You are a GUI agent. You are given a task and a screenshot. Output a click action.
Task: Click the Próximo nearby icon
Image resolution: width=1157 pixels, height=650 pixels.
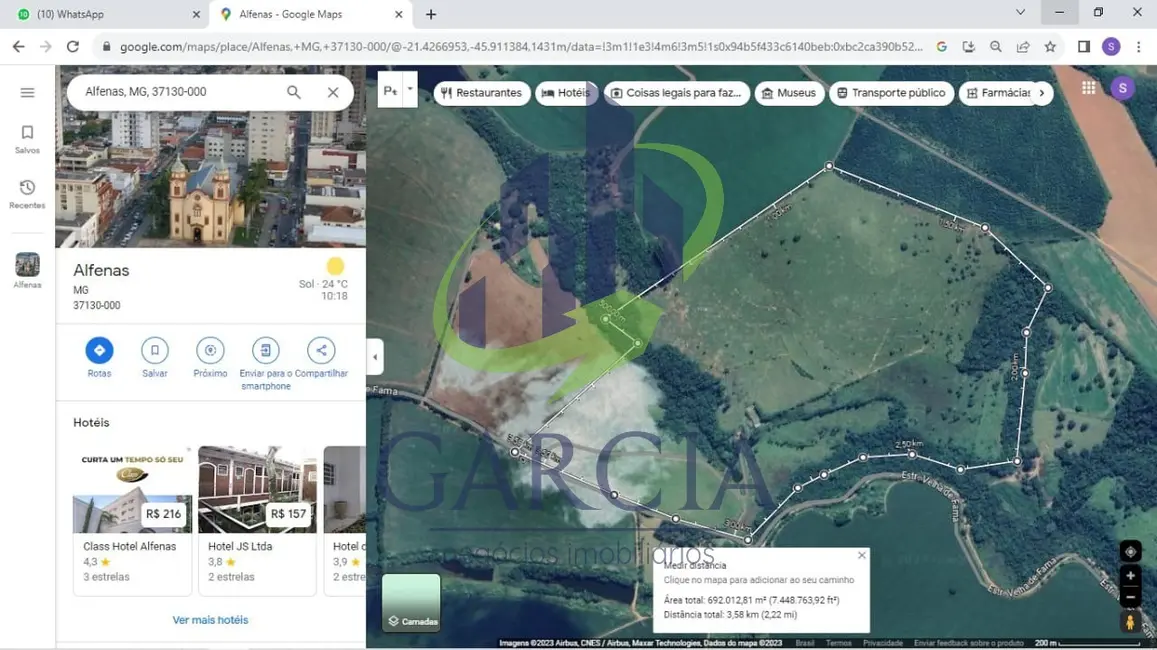coord(210,351)
